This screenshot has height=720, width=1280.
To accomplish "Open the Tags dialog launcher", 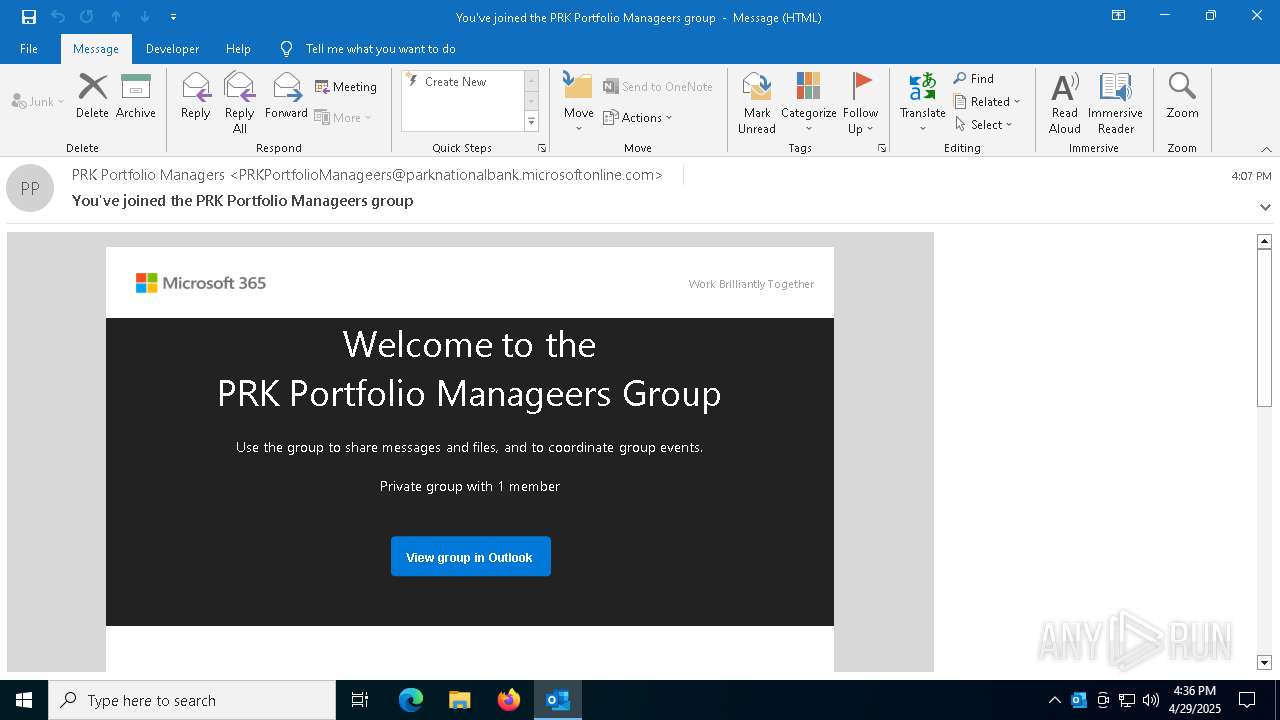I will [x=882, y=148].
